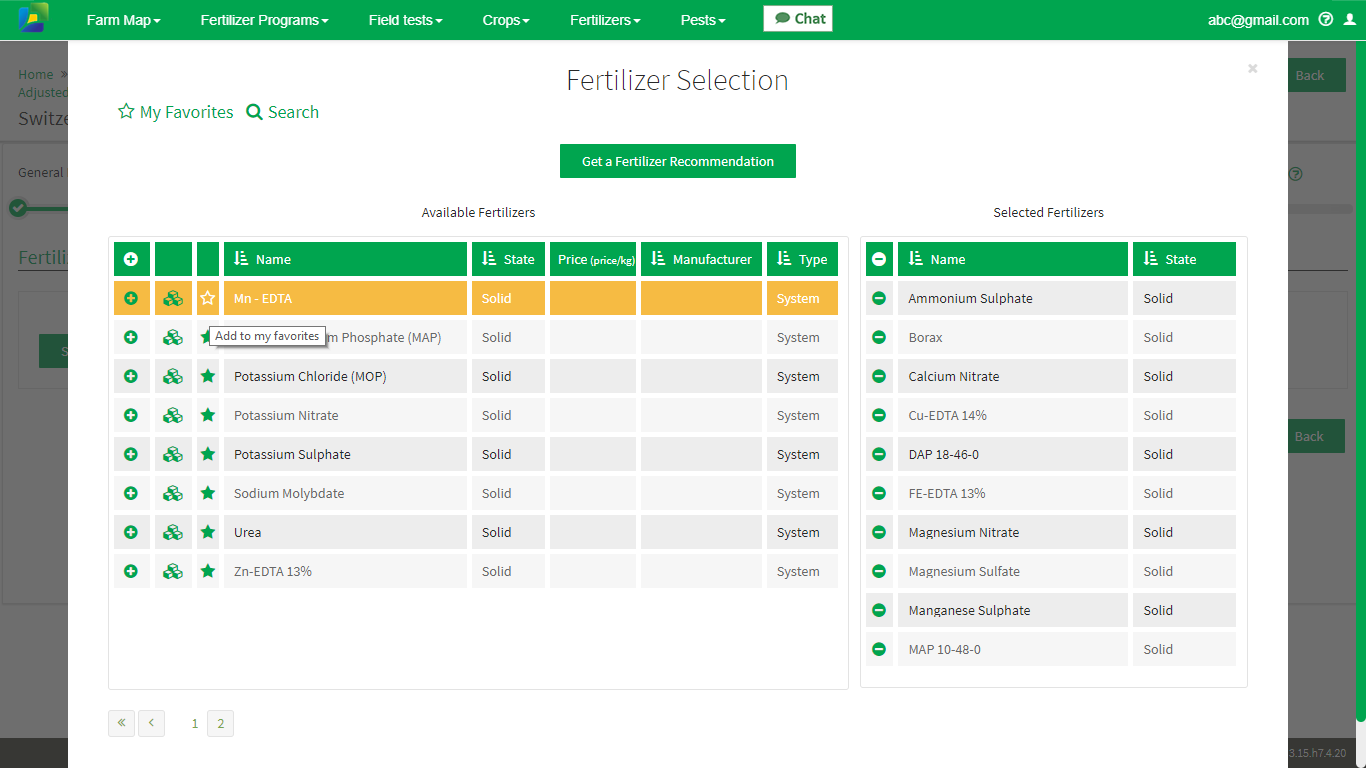This screenshot has width=1366, height=768.
Task: Open the Field tests menu
Action: [405, 20]
